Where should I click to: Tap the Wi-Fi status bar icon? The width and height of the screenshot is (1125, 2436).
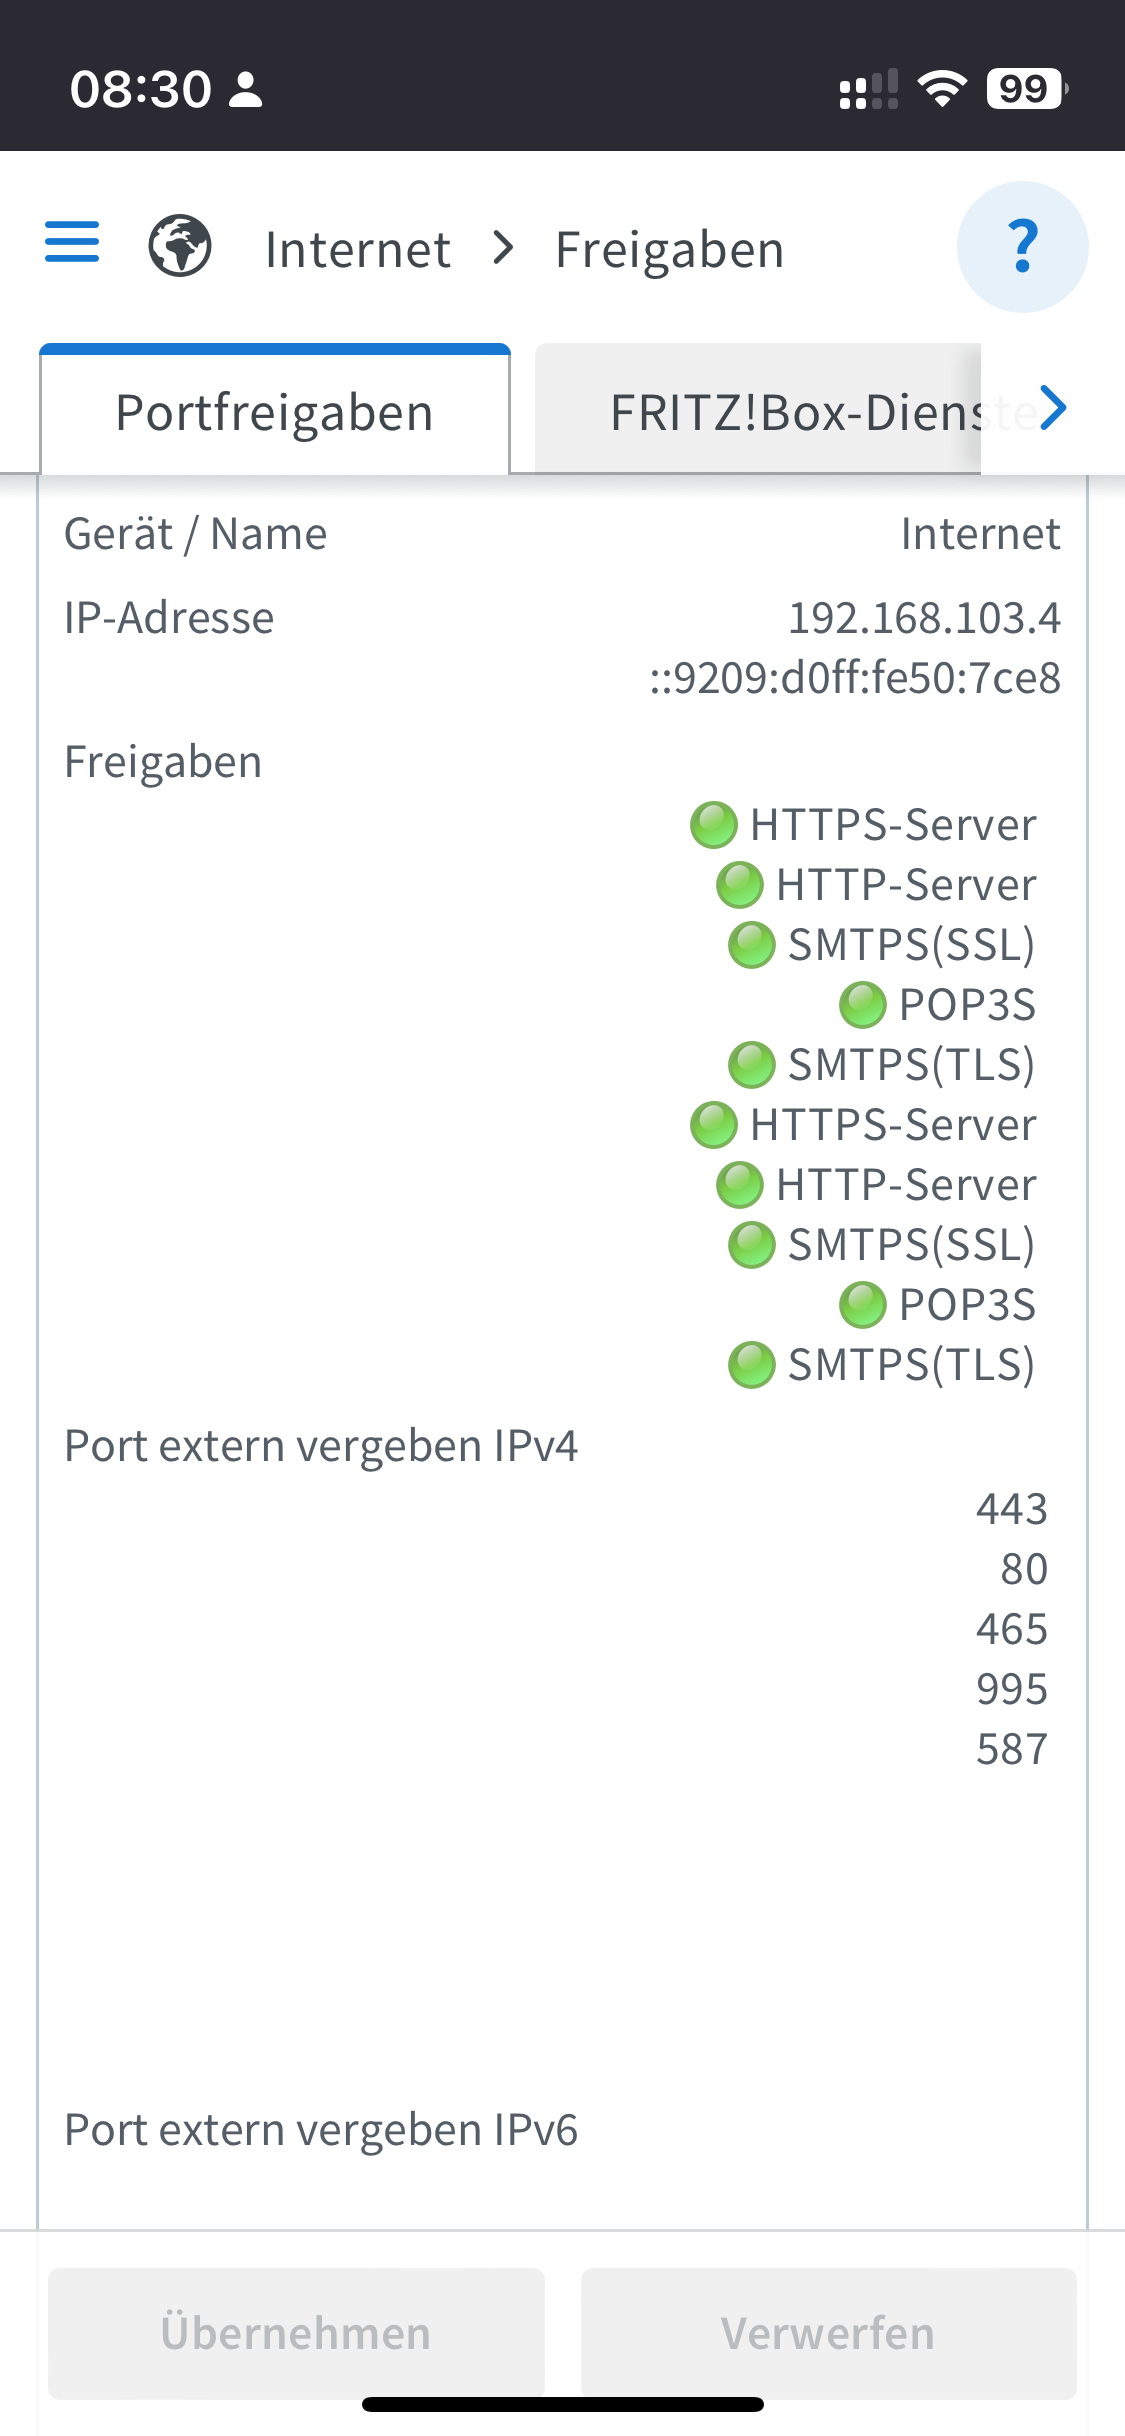[x=942, y=89]
